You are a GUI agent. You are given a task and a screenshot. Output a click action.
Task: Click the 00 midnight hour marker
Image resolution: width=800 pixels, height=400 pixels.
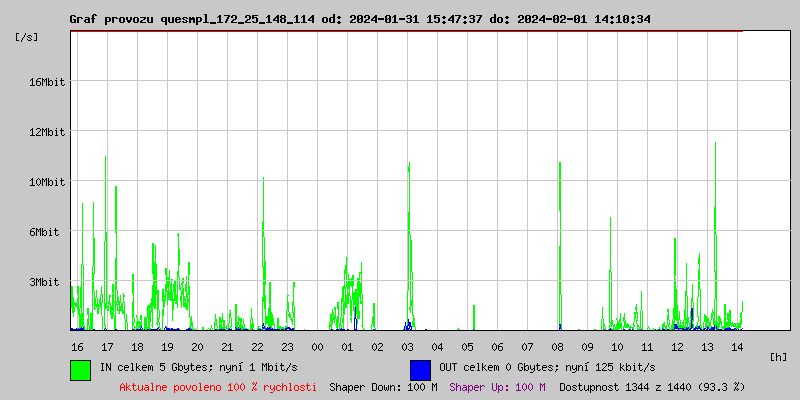(x=317, y=347)
